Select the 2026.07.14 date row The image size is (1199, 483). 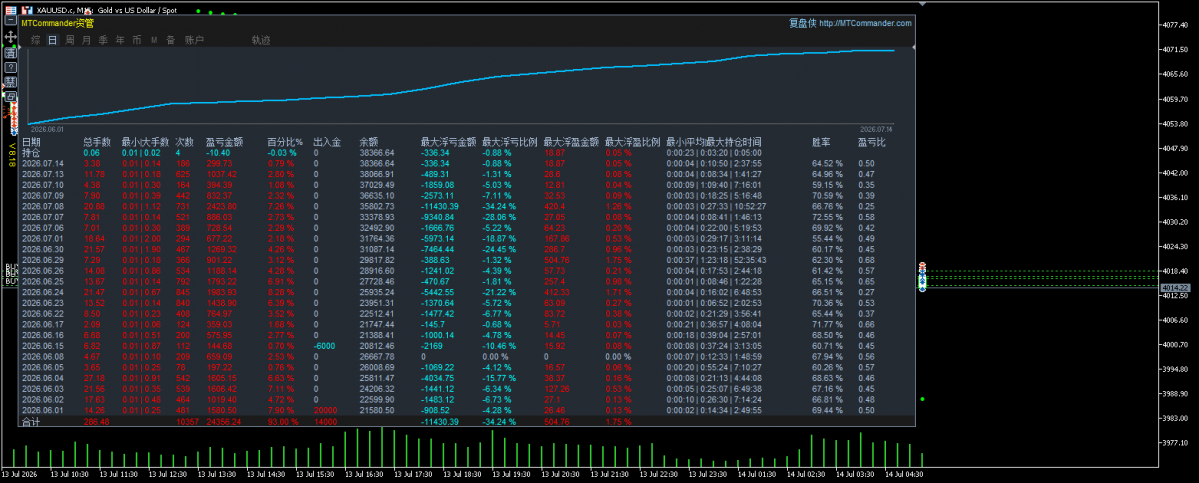[42, 164]
